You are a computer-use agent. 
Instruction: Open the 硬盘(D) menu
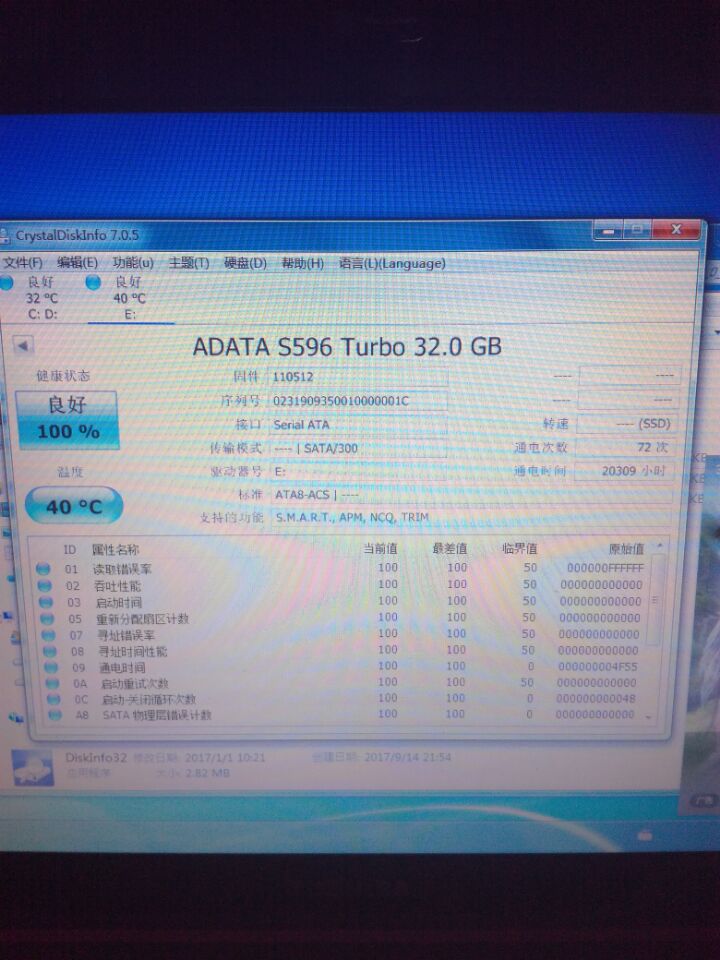point(245,263)
